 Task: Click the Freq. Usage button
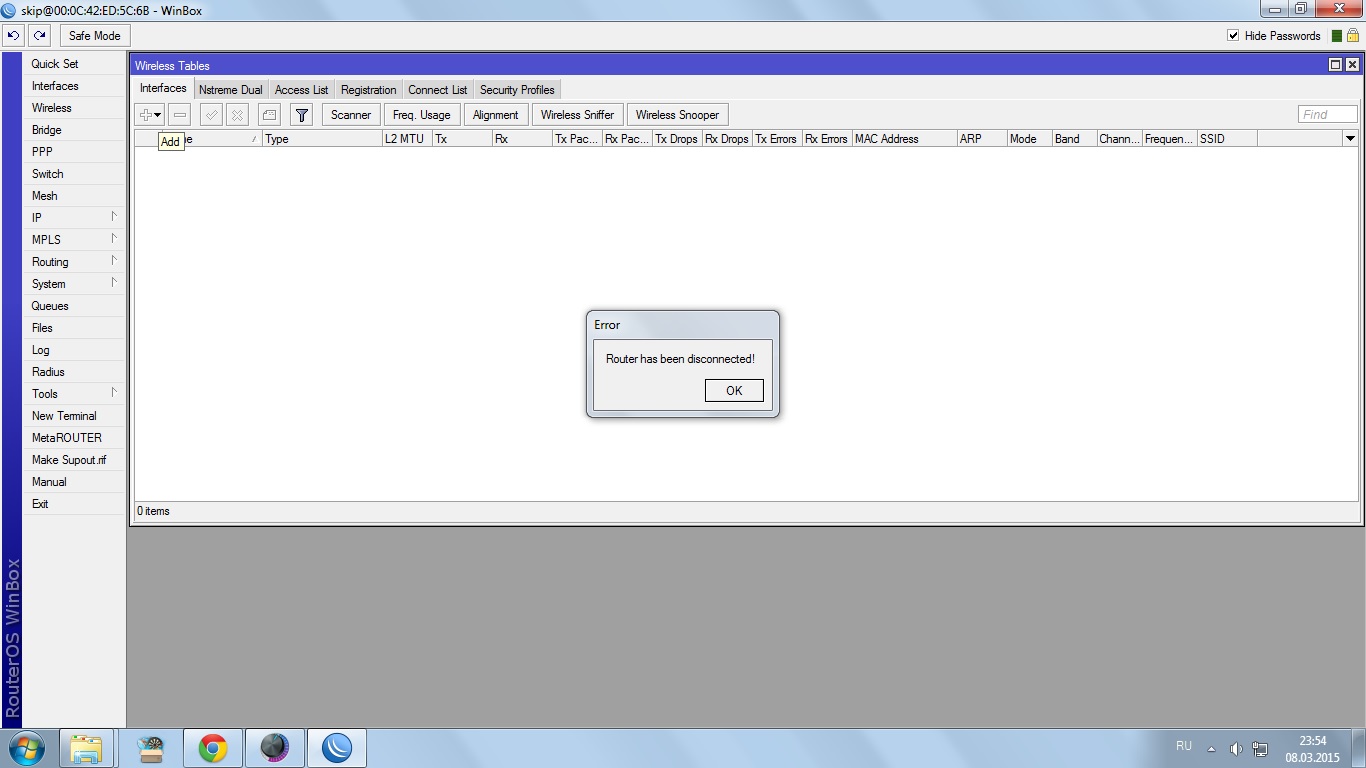(421, 115)
